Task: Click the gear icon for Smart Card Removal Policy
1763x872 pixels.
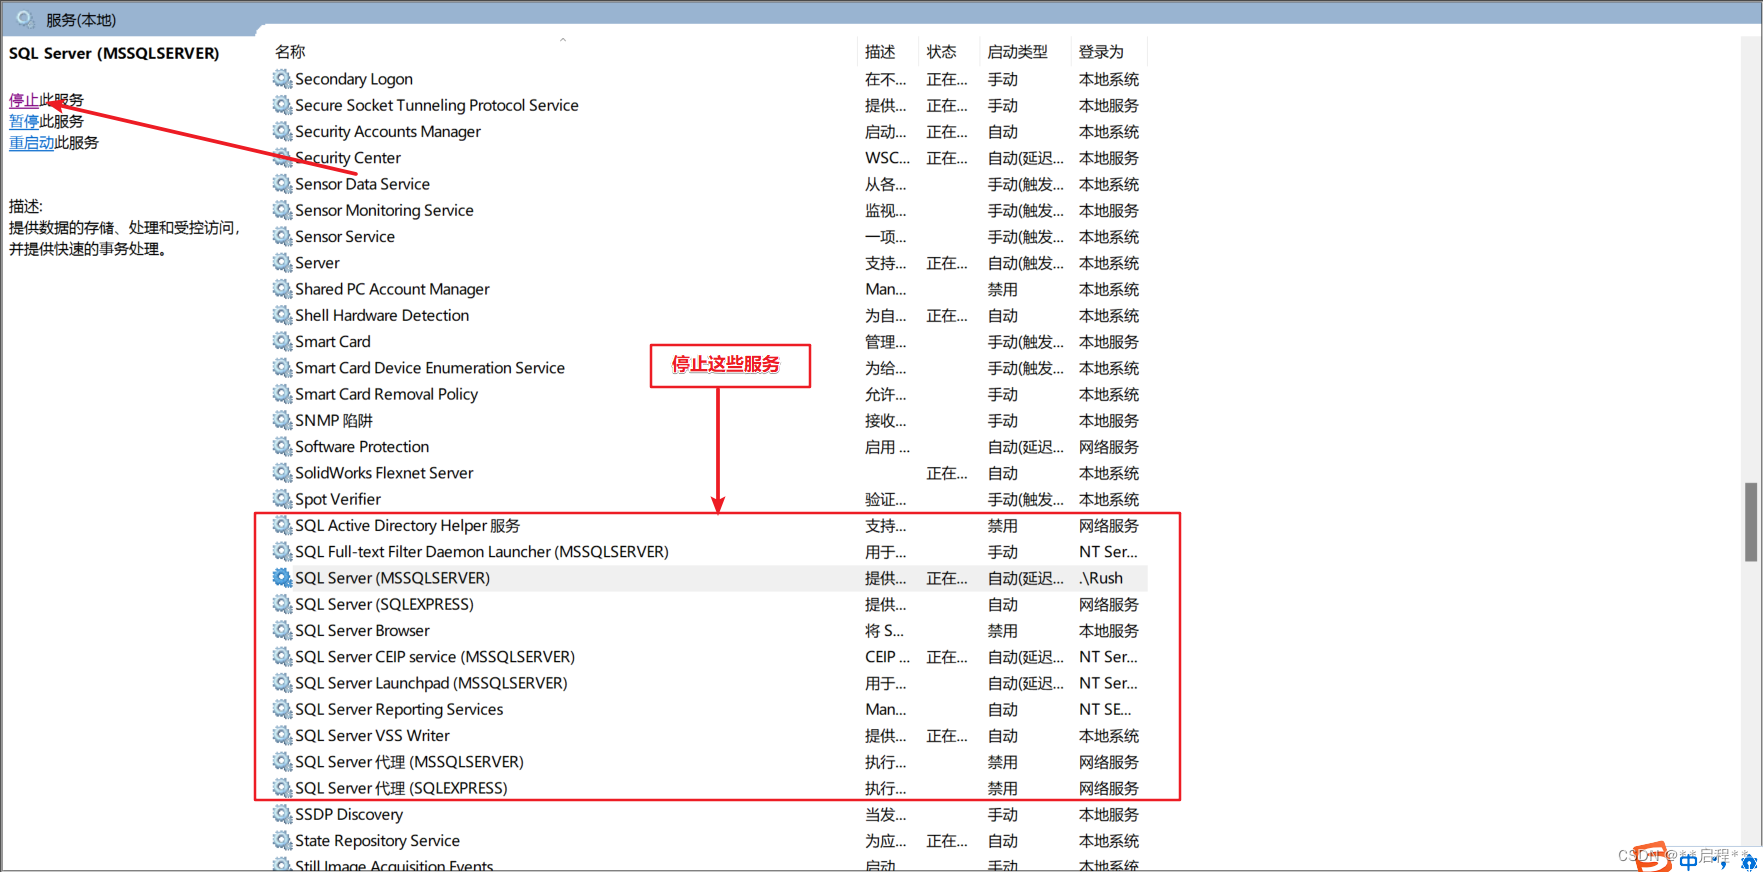Action: (x=282, y=393)
